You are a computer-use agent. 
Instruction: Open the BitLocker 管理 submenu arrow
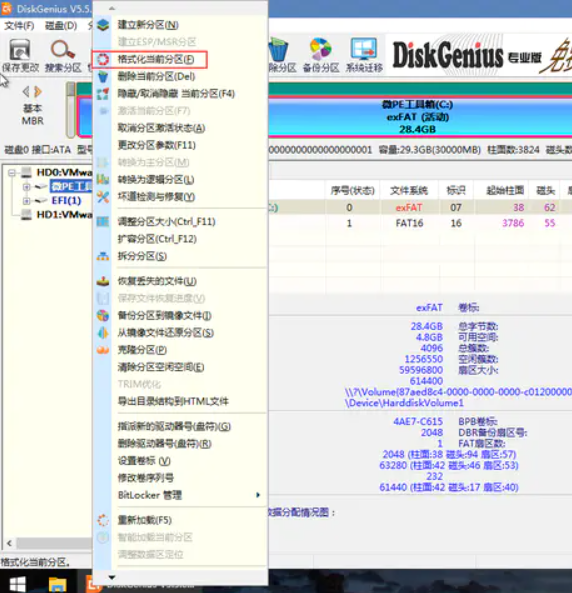pyautogui.click(x=258, y=495)
